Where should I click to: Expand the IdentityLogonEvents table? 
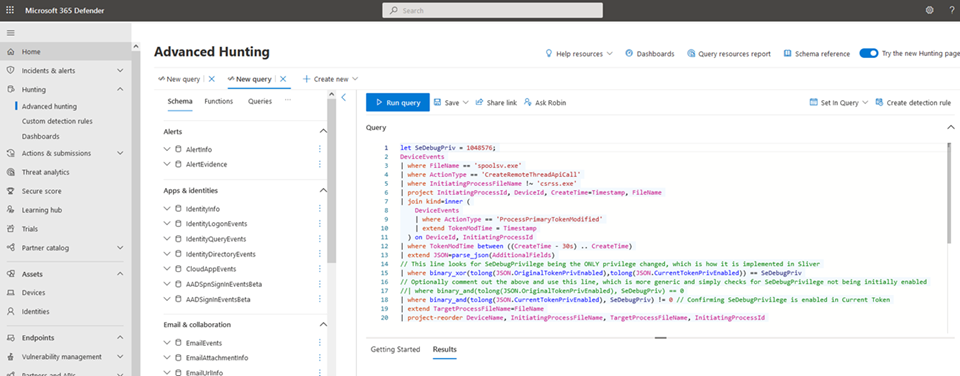pos(167,224)
